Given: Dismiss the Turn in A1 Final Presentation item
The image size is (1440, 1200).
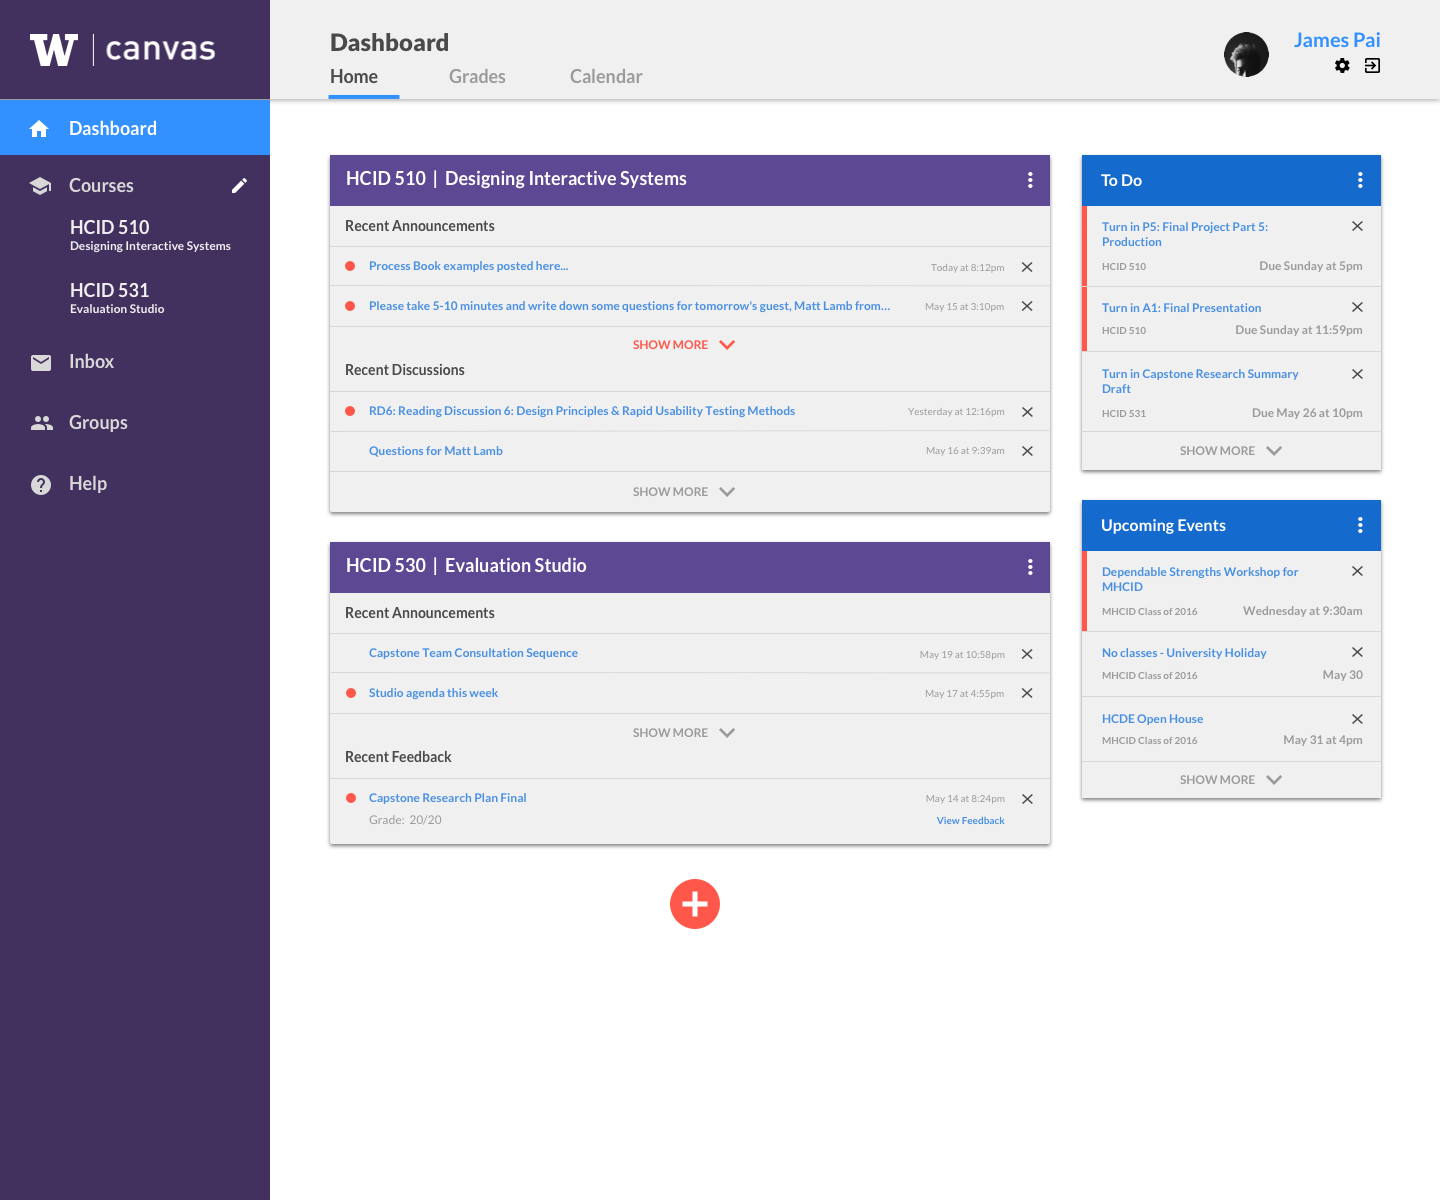Looking at the screenshot, I should pyautogui.click(x=1357, y=307).
